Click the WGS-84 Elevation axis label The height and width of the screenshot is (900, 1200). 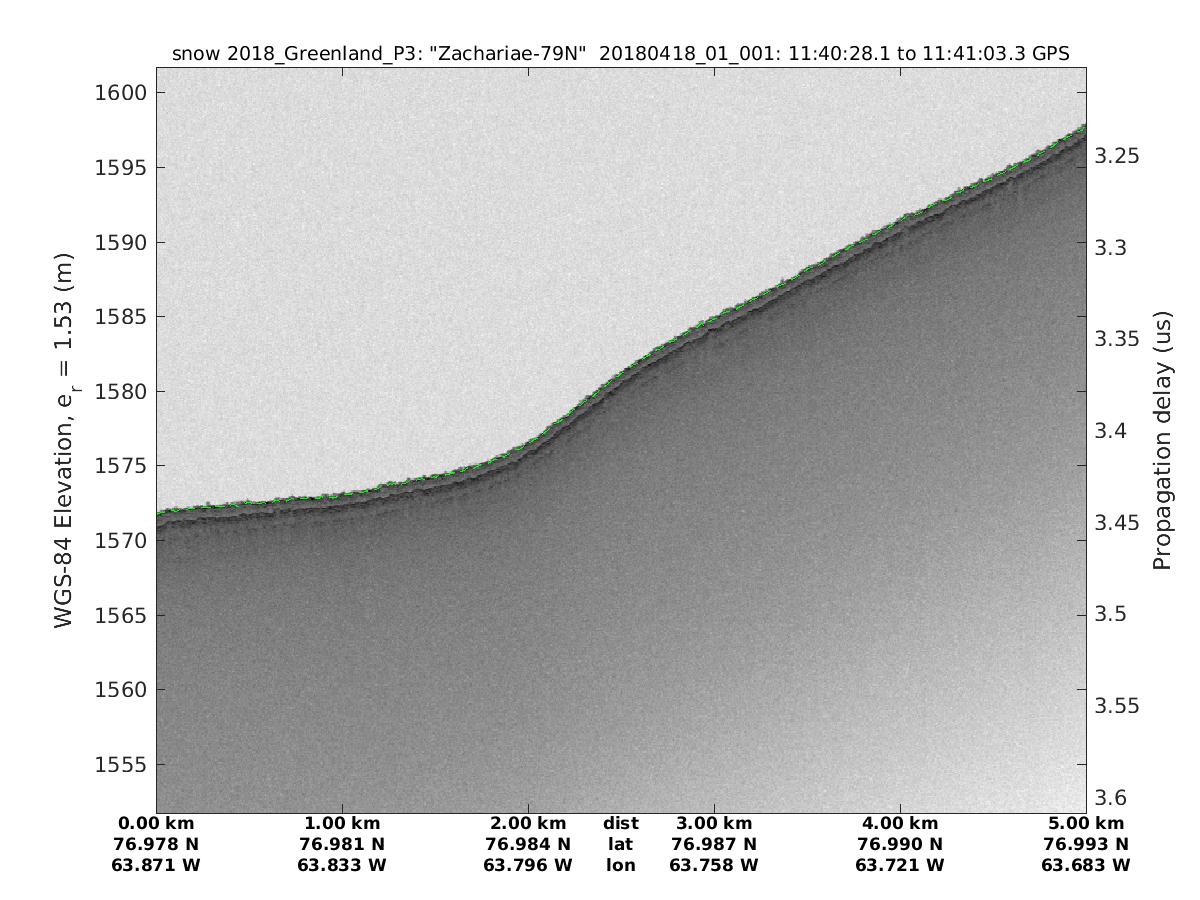pos(66,440)
